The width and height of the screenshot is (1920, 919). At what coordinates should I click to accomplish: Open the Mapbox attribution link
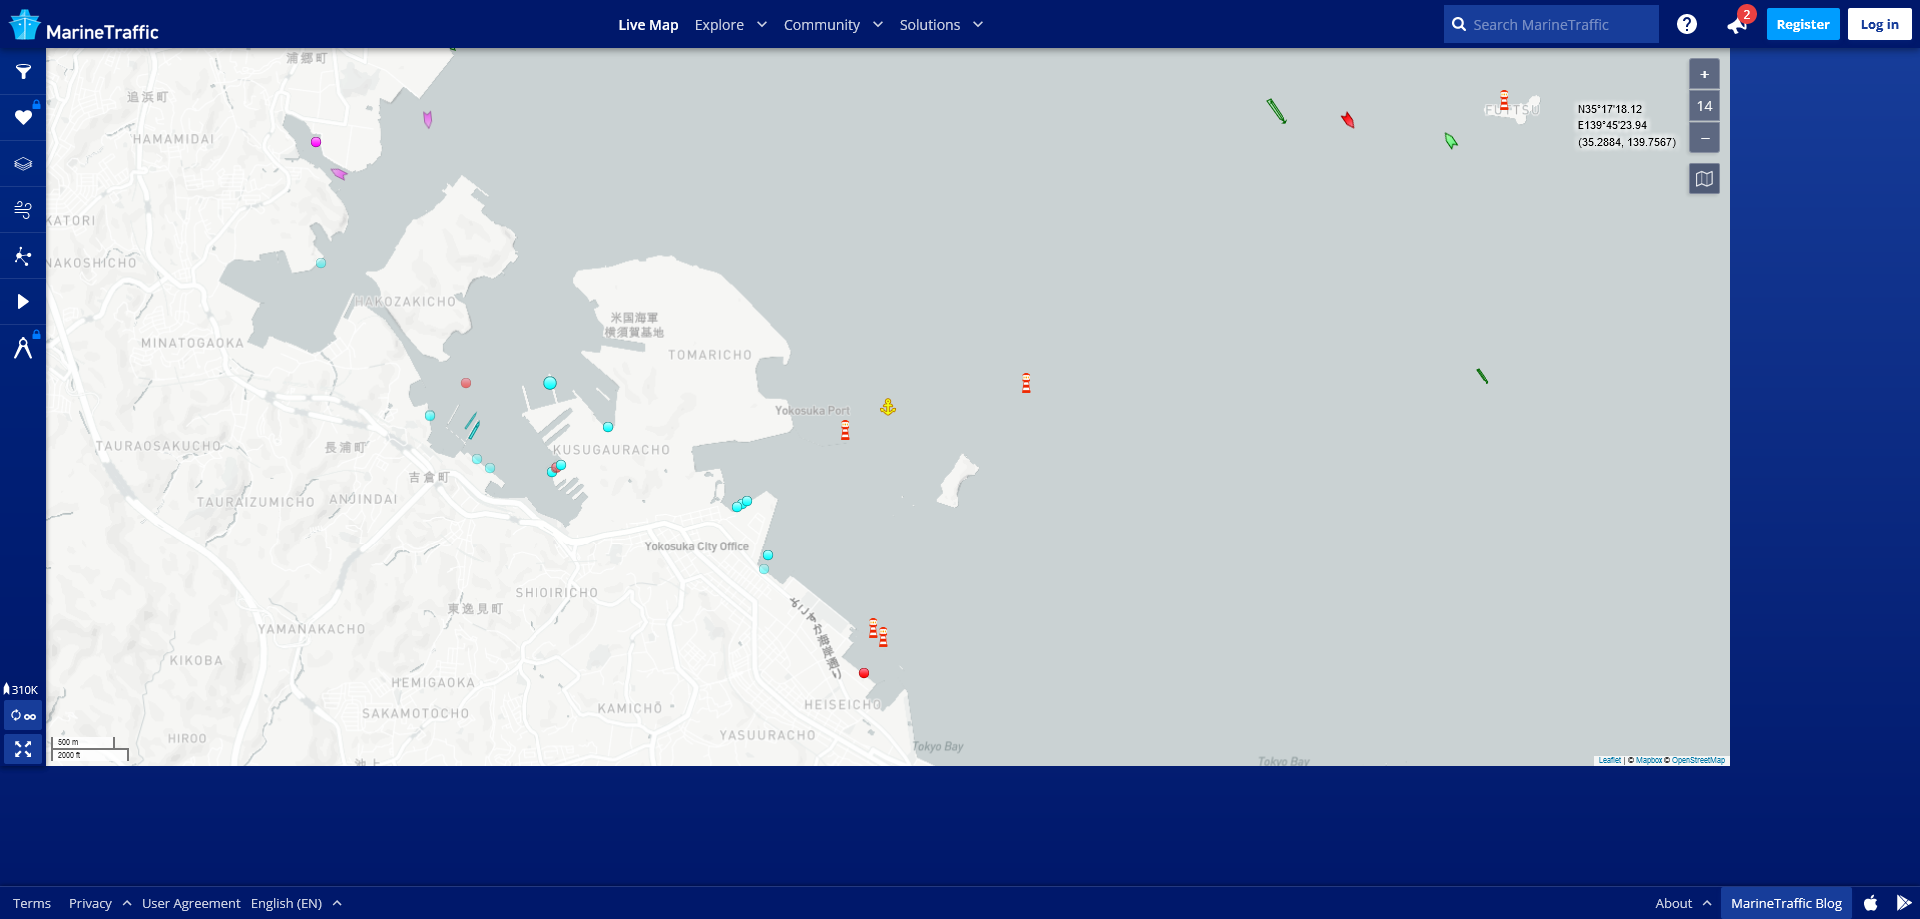point(1649,760)
